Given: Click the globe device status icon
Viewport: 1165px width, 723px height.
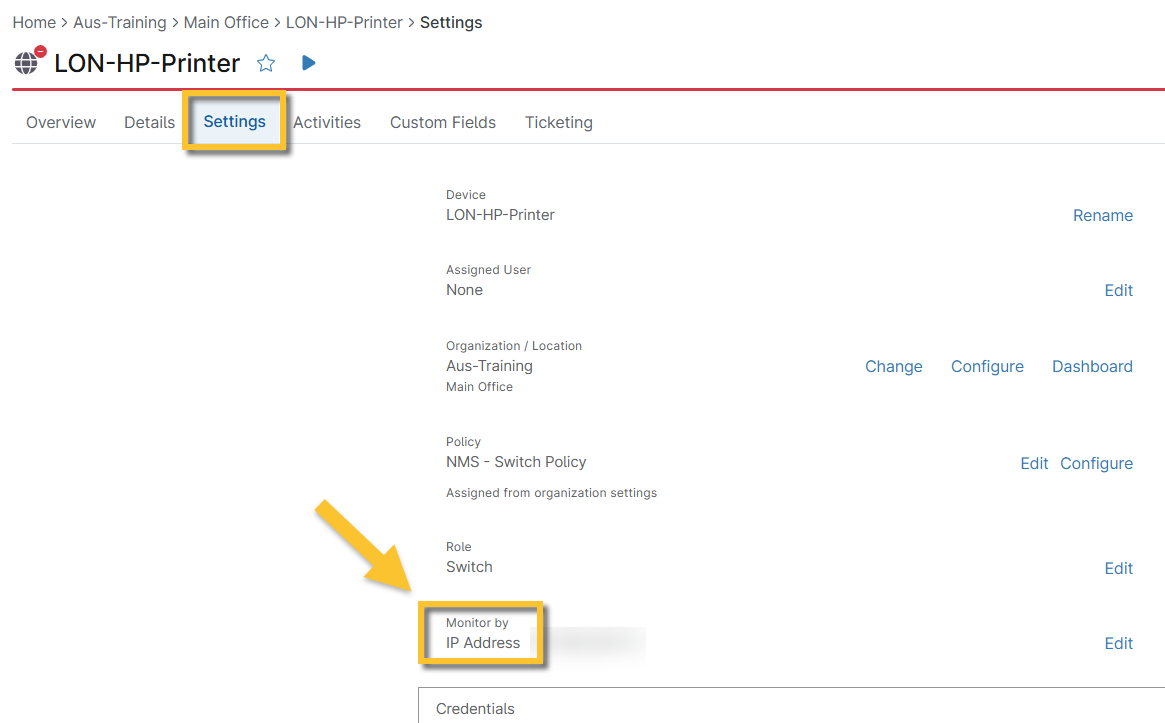Looking at the screenshot, I should pos(28,62).
